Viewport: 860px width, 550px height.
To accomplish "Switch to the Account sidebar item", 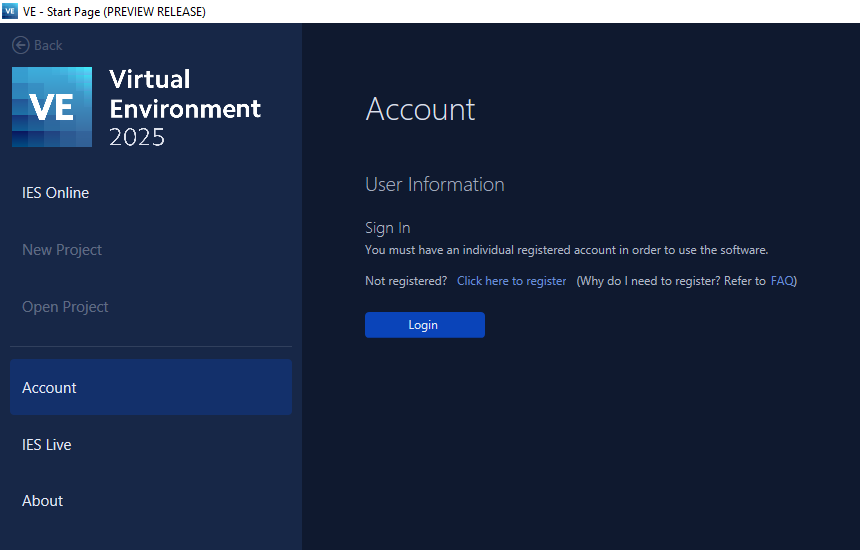I will point(50,388).
